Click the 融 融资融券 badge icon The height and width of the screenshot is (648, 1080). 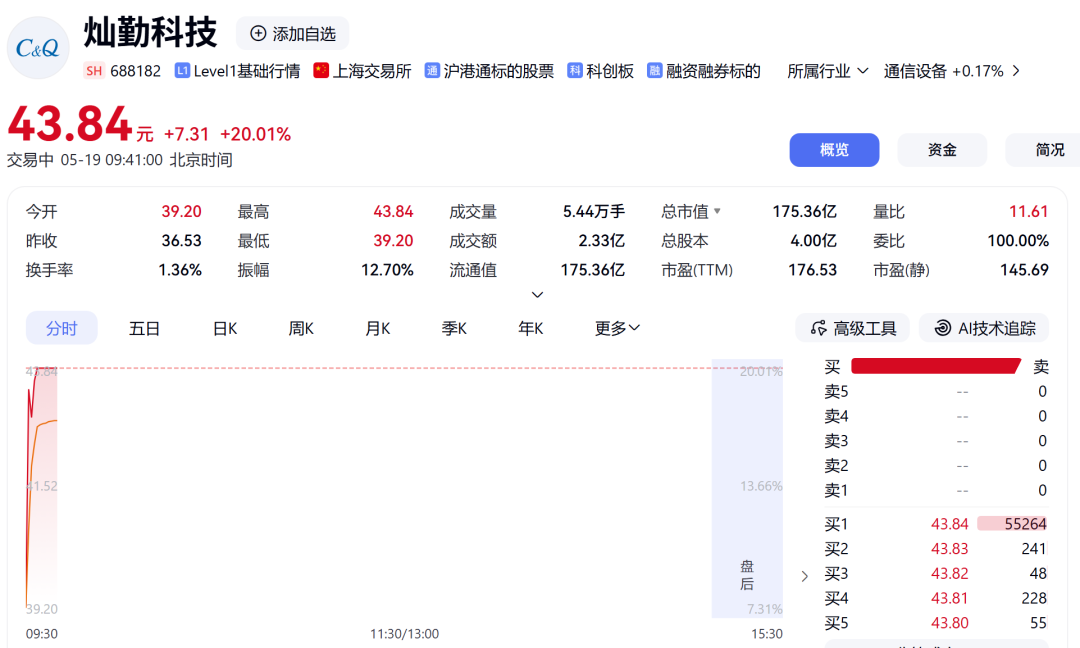click(654, 71)
